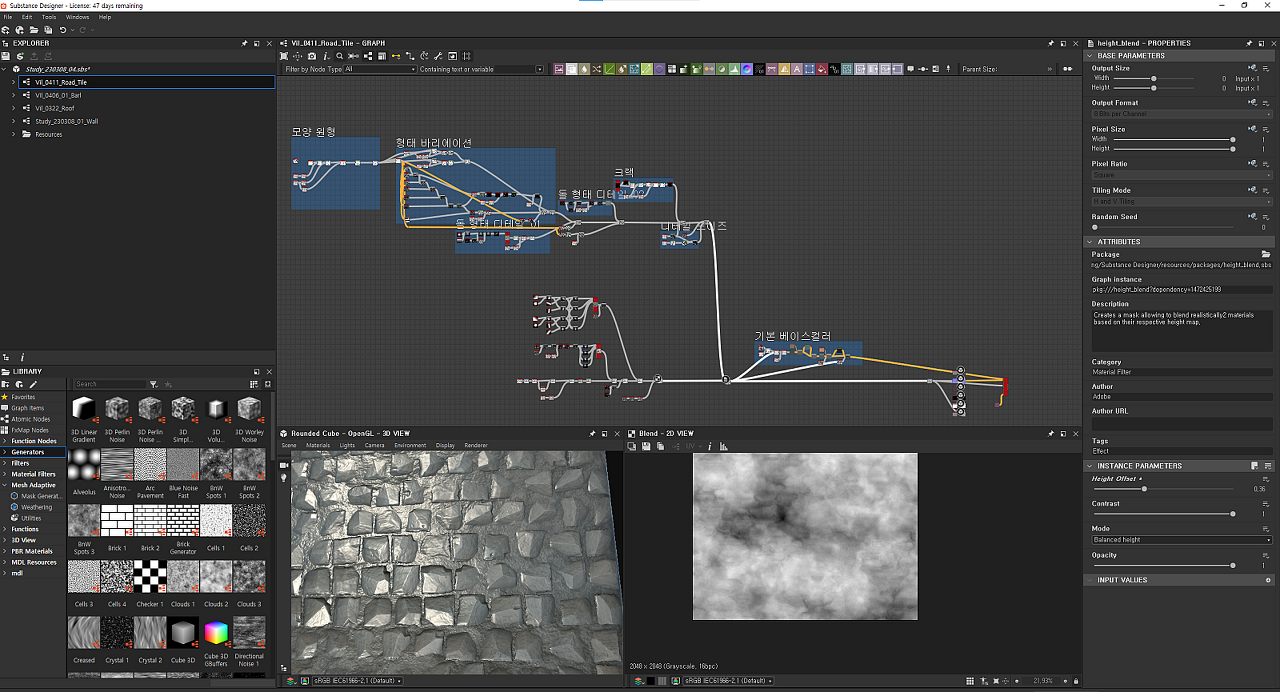Click the graph search magnifier icon
This screenshot has height=692, width=1280.
point(339,56)
